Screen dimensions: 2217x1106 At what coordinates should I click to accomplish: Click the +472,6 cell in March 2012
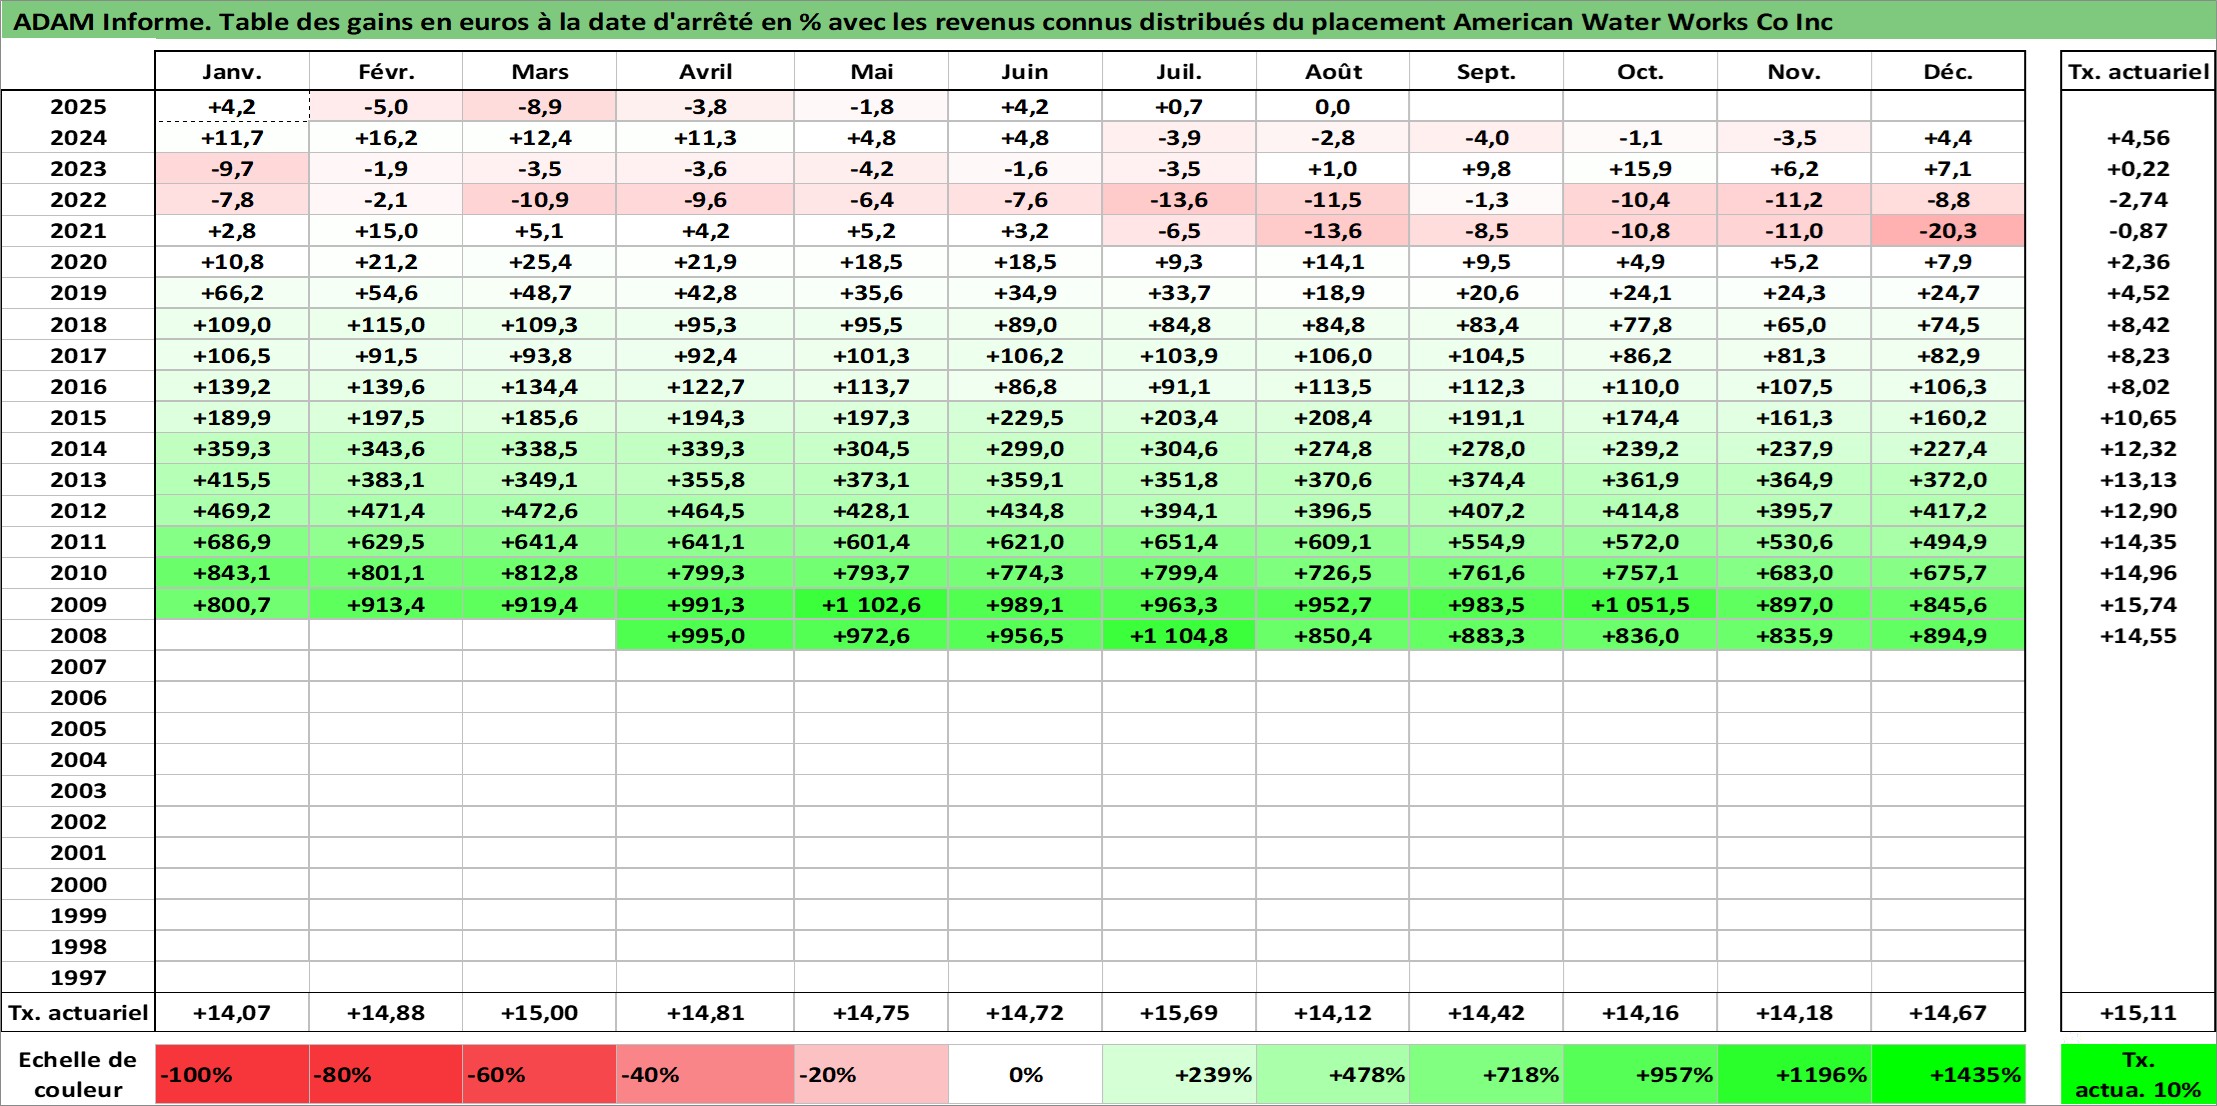(x=540, y=511)
